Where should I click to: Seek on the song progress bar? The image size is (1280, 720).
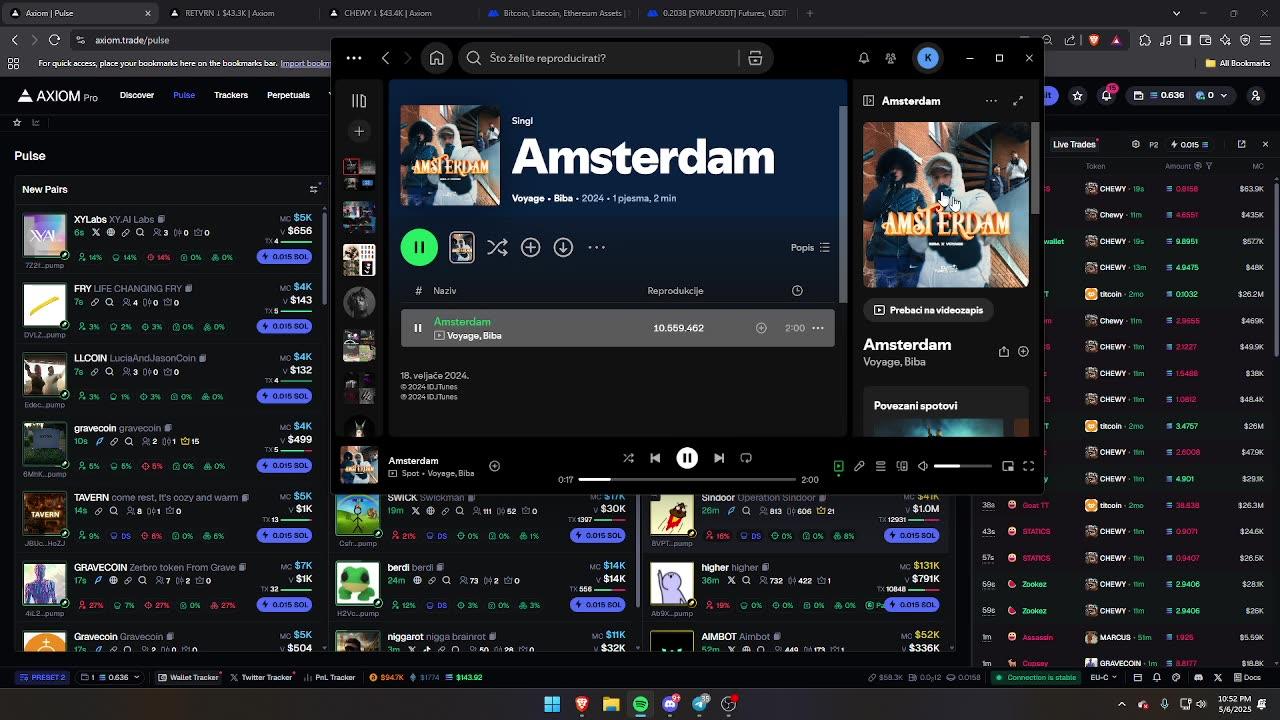pyautogui.click(x=687, y=480)
